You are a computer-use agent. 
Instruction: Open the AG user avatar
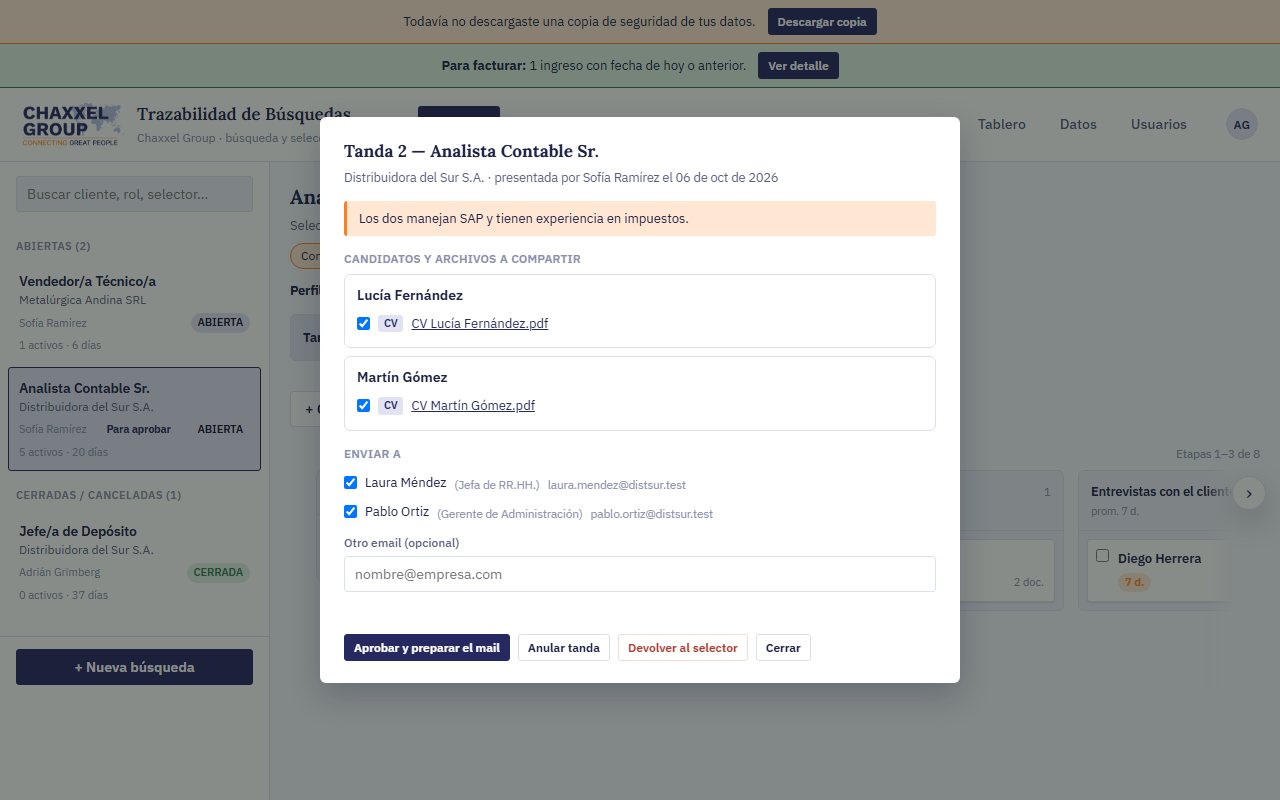click(x=1241, y=125)
